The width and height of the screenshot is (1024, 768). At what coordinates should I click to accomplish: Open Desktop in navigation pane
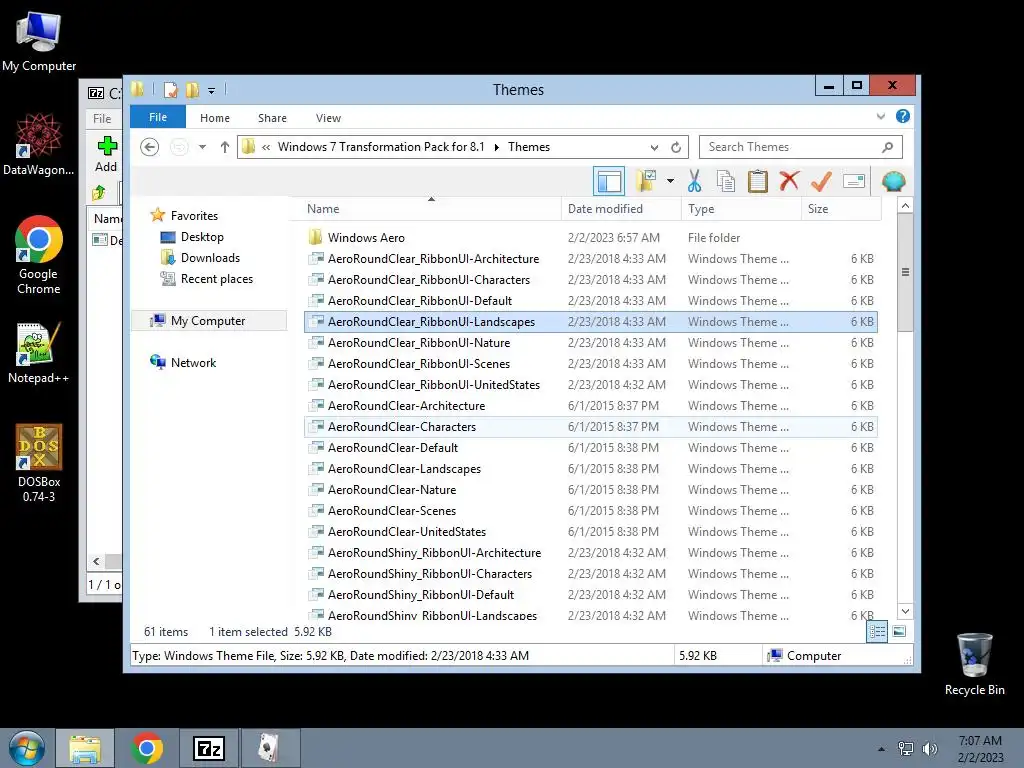click(202, 237)
